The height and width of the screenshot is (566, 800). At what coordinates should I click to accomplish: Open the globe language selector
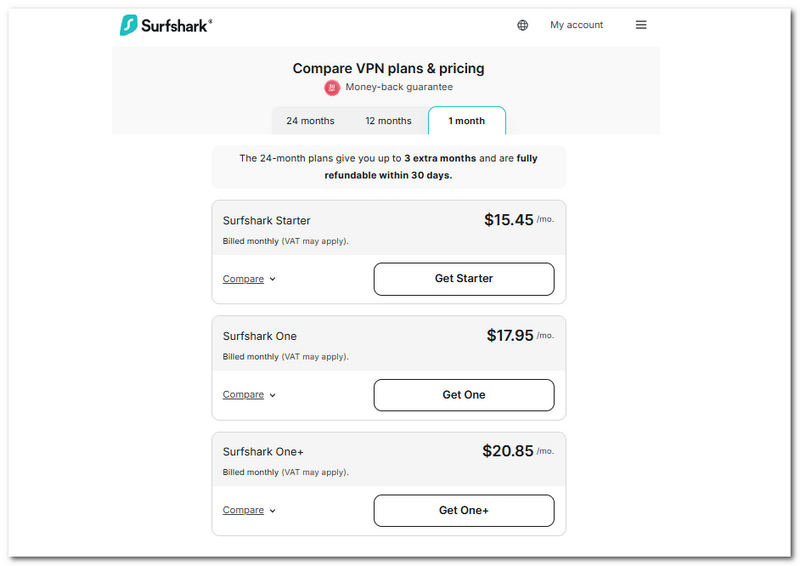click(522, 25)
